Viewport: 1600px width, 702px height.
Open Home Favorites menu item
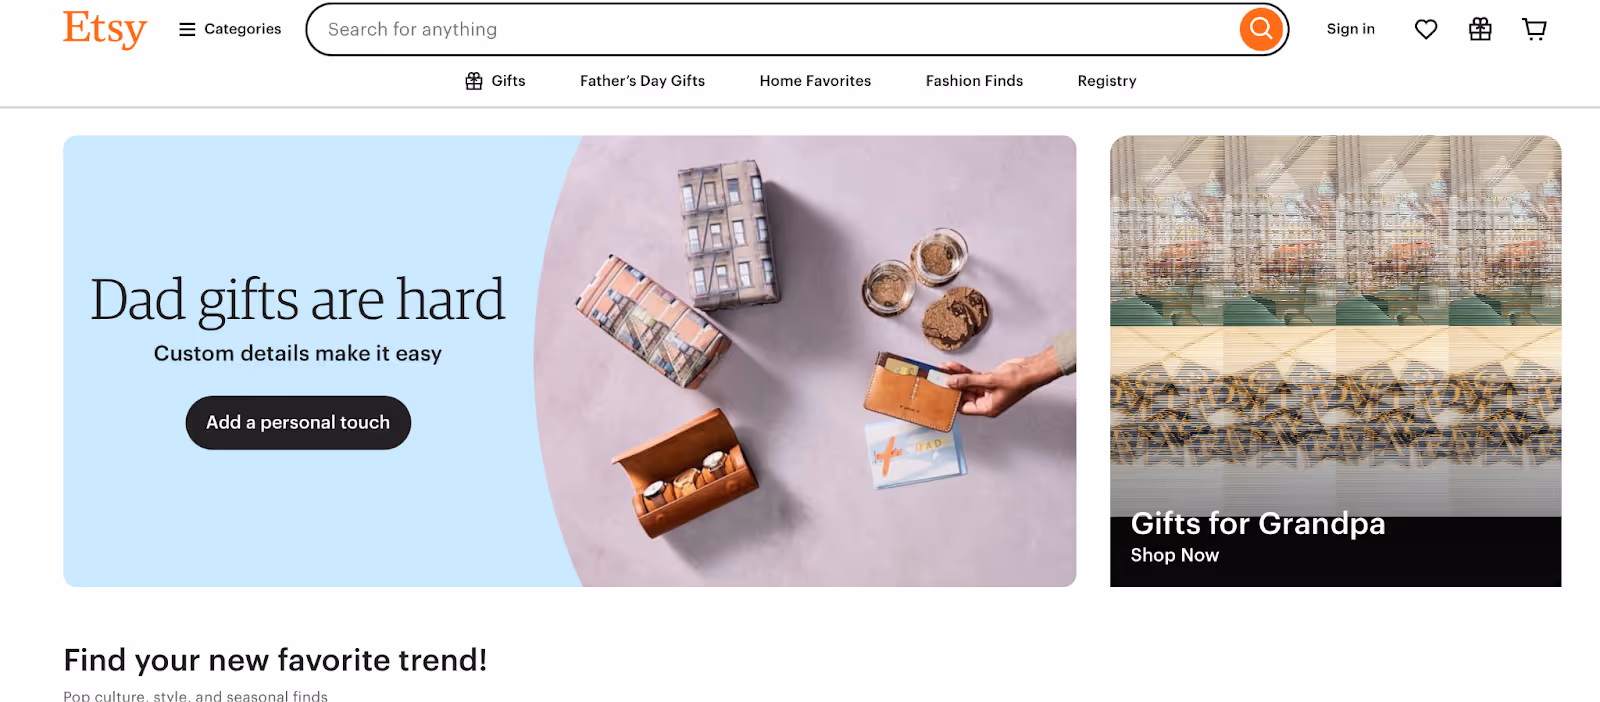tap(815, 81)
